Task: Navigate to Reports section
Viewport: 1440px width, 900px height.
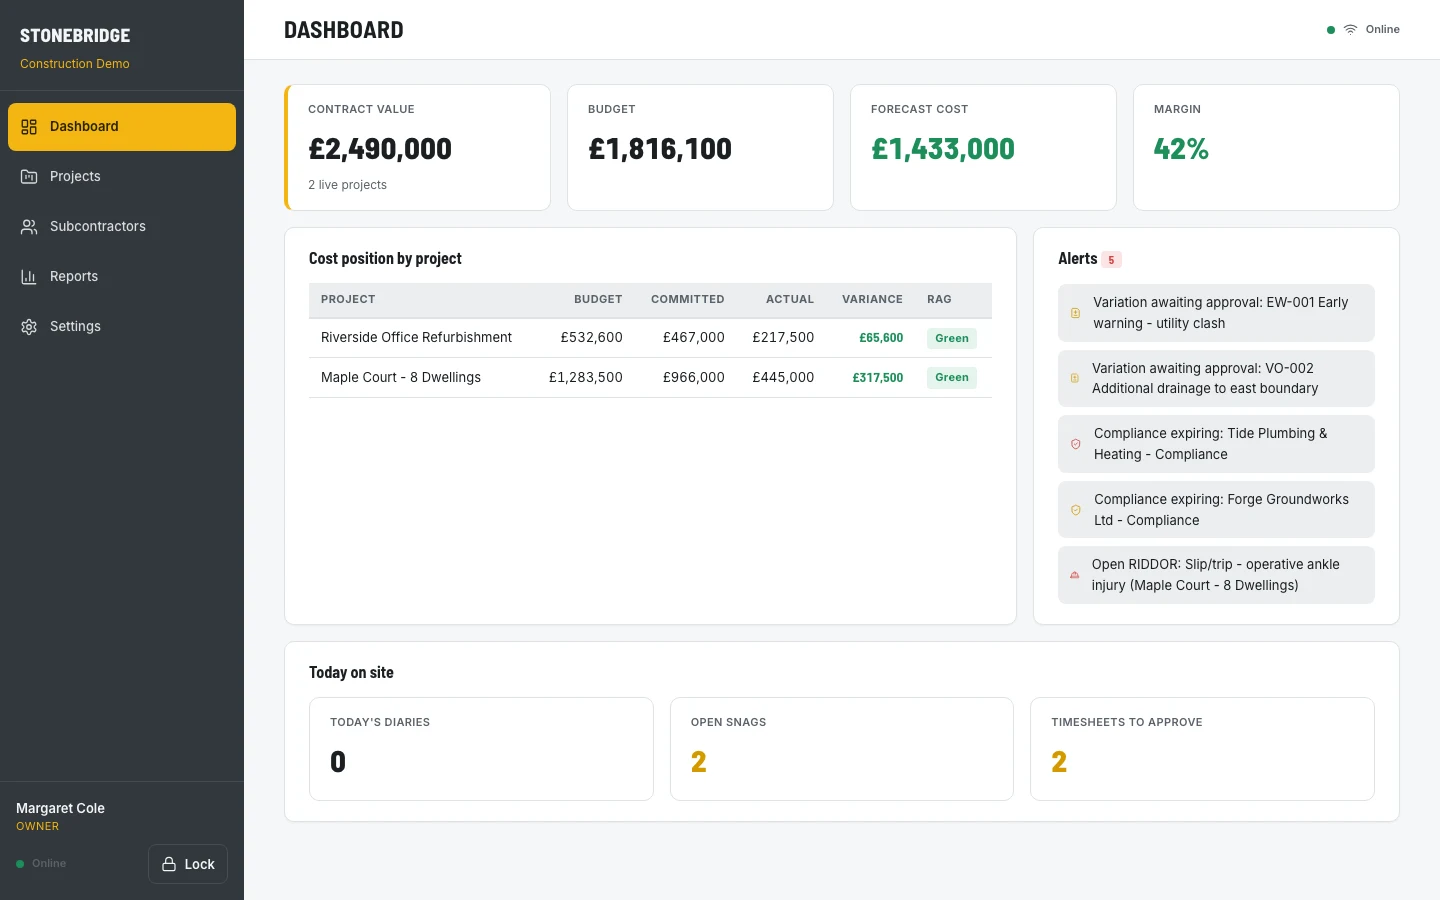Action: (122, 277)
